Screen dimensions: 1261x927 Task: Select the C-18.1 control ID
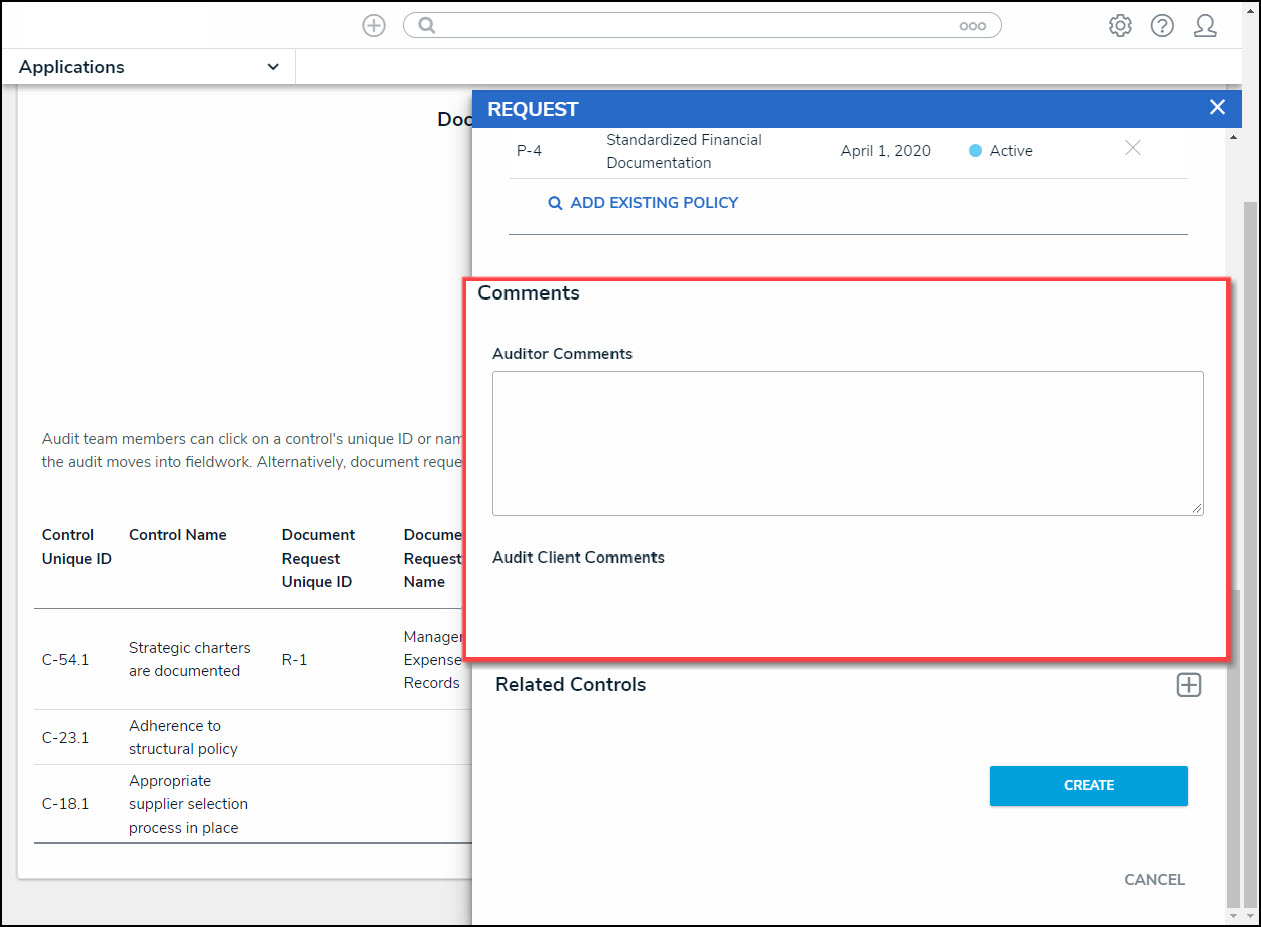click(x=65, y=804)
